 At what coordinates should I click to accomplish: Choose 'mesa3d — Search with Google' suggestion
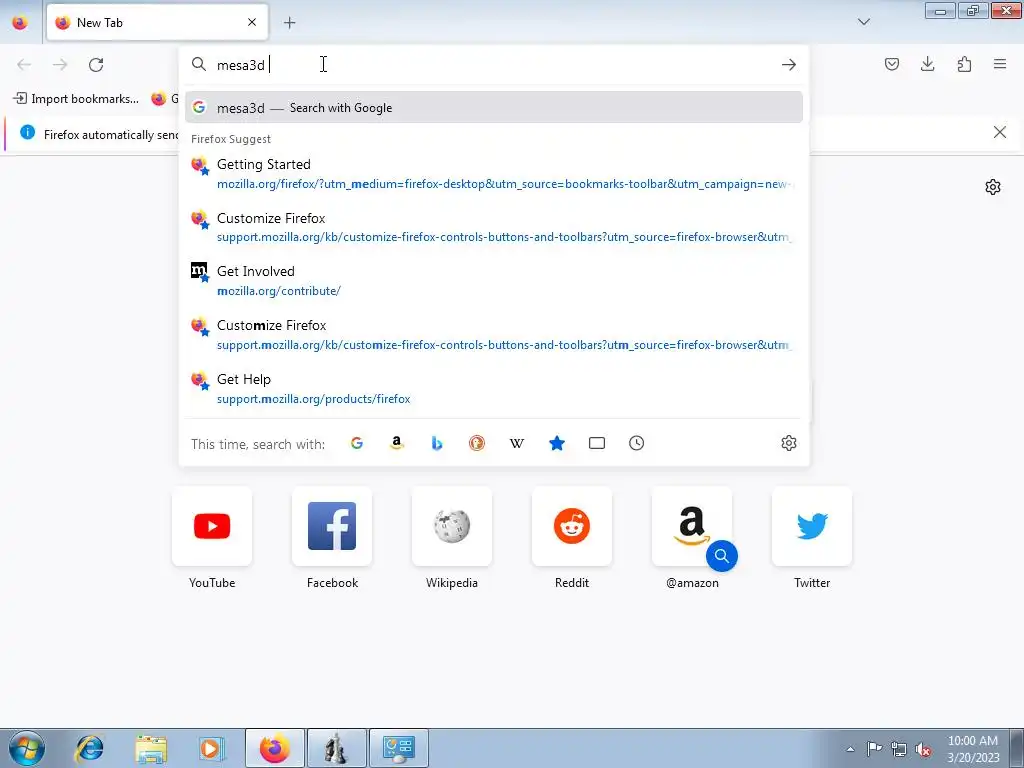click(x=494, y=108)
